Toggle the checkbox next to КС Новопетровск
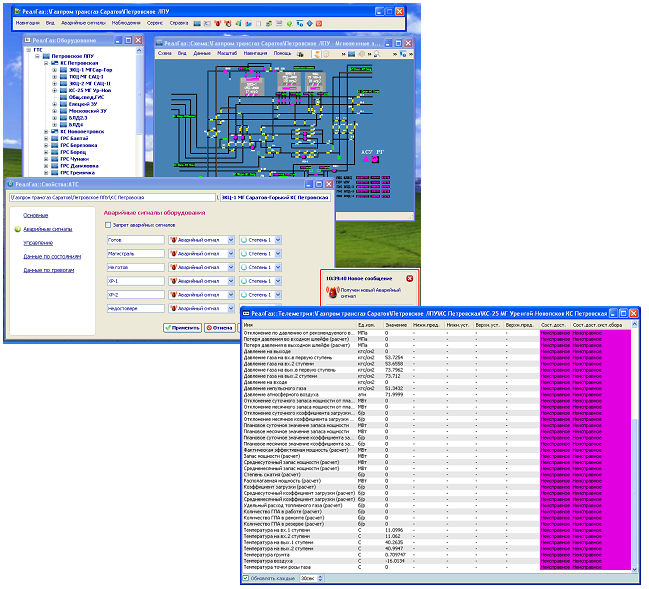The height and width of the screenshot is (589, 649). 46,131
